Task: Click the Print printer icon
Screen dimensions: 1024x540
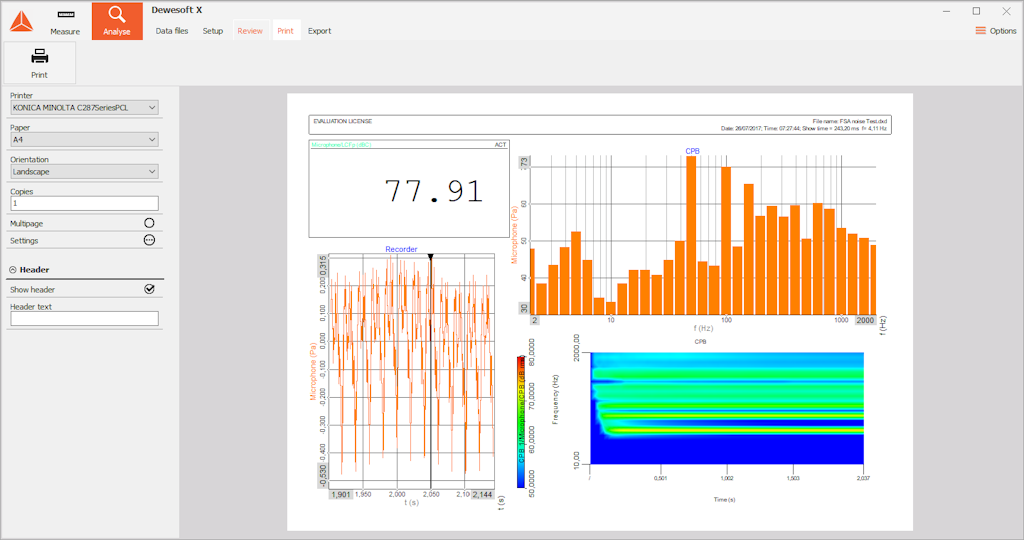Action: [39, 63]
